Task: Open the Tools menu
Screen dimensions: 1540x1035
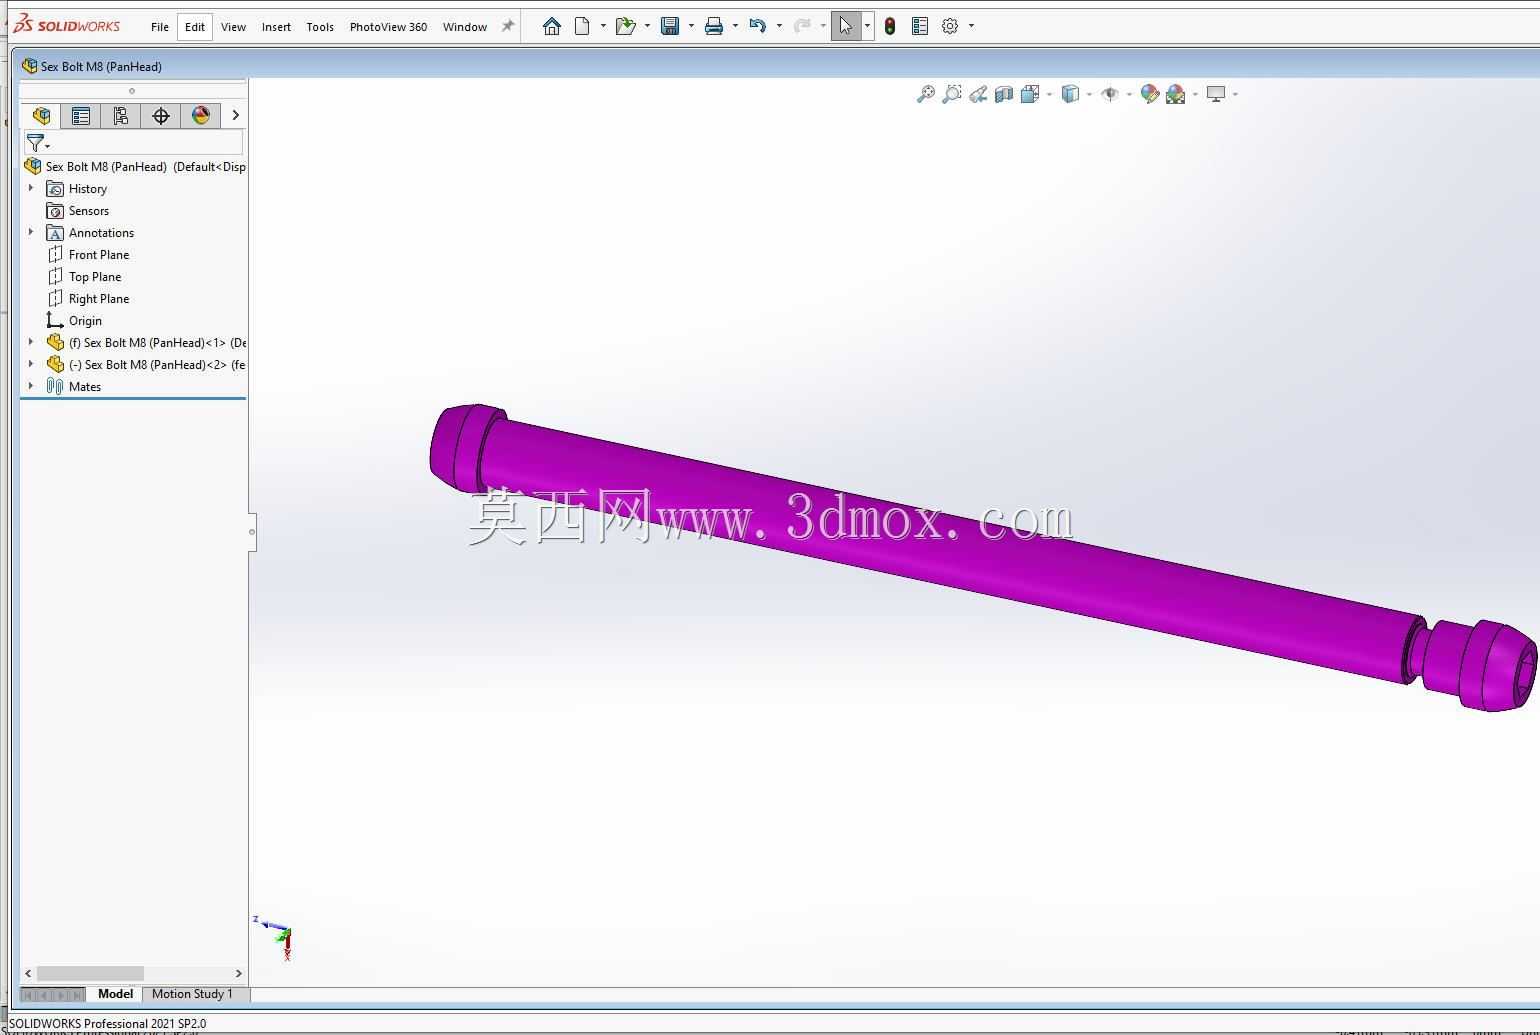Action: (320, 27)
